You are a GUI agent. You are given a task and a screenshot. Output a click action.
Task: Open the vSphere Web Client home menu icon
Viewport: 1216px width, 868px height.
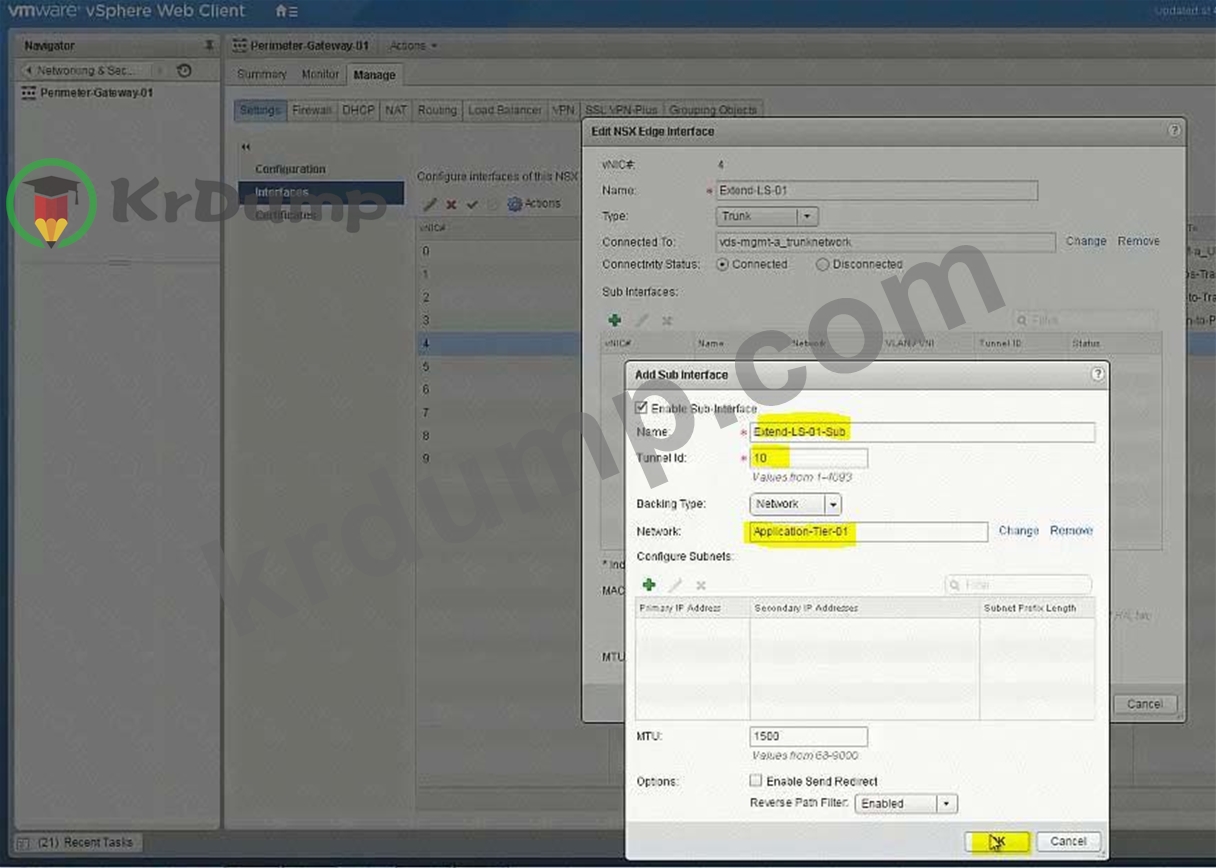[x=286, y=12]
